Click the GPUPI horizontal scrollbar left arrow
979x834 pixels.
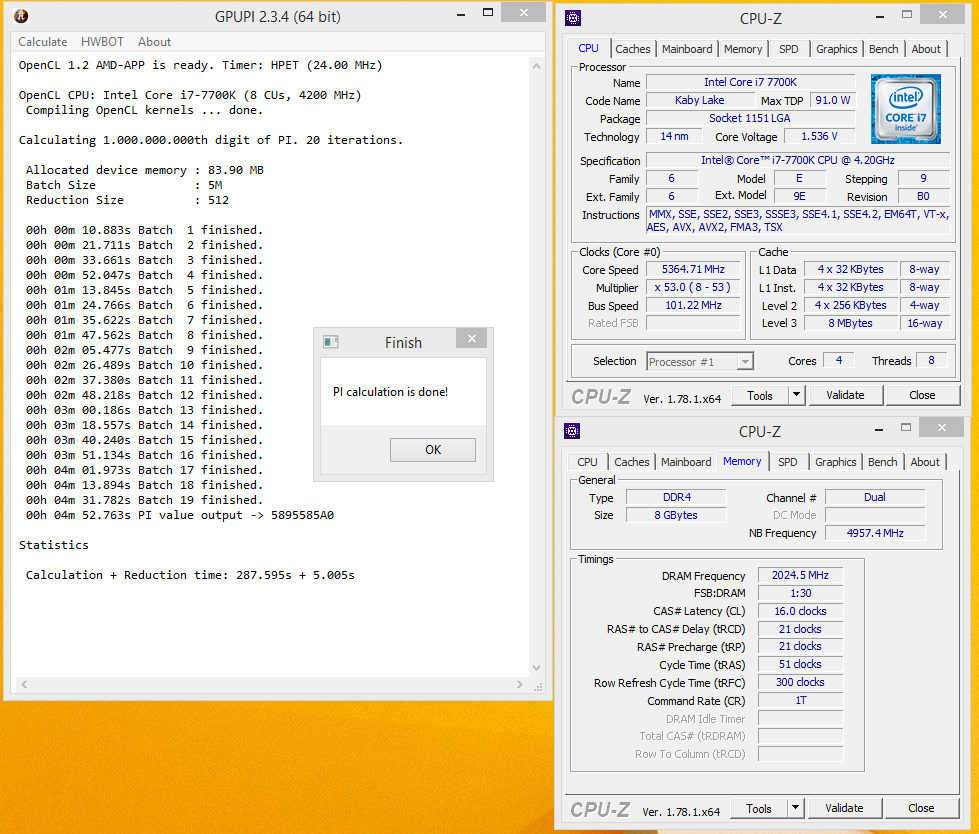point(24,684)
